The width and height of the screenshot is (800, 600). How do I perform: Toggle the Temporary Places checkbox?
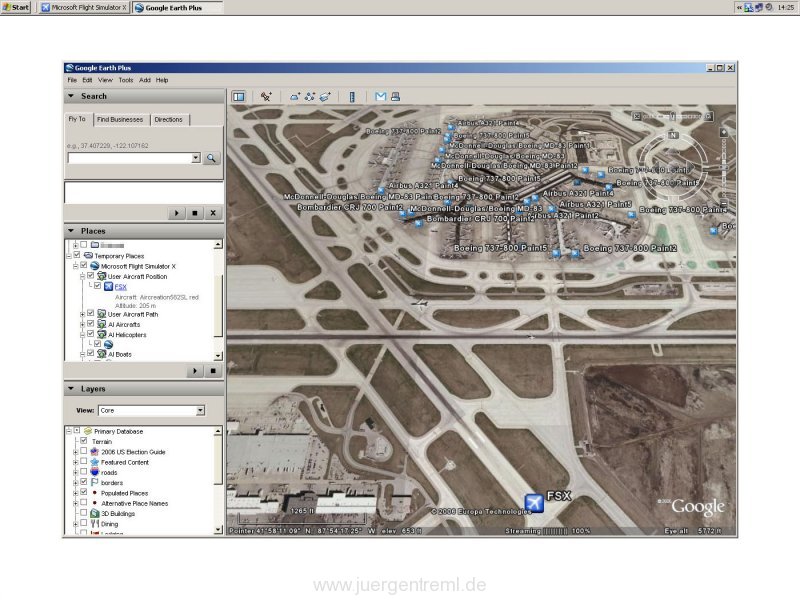[x=77, y=255]
